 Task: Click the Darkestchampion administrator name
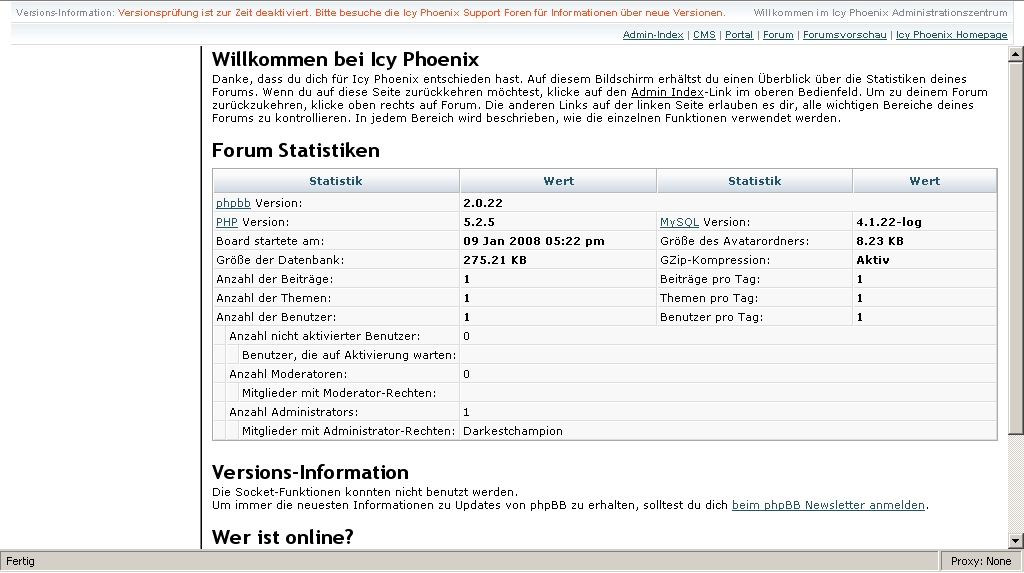pos(513,431)
